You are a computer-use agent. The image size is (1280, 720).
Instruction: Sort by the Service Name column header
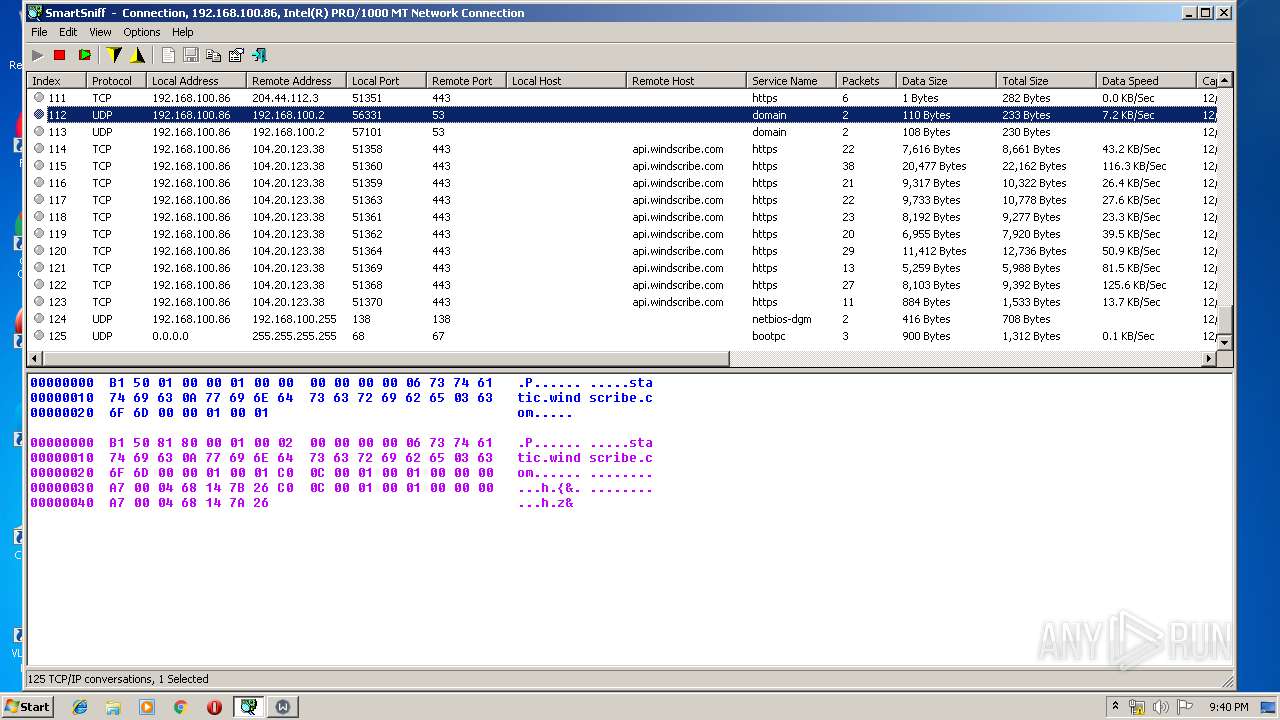[791, 81]
